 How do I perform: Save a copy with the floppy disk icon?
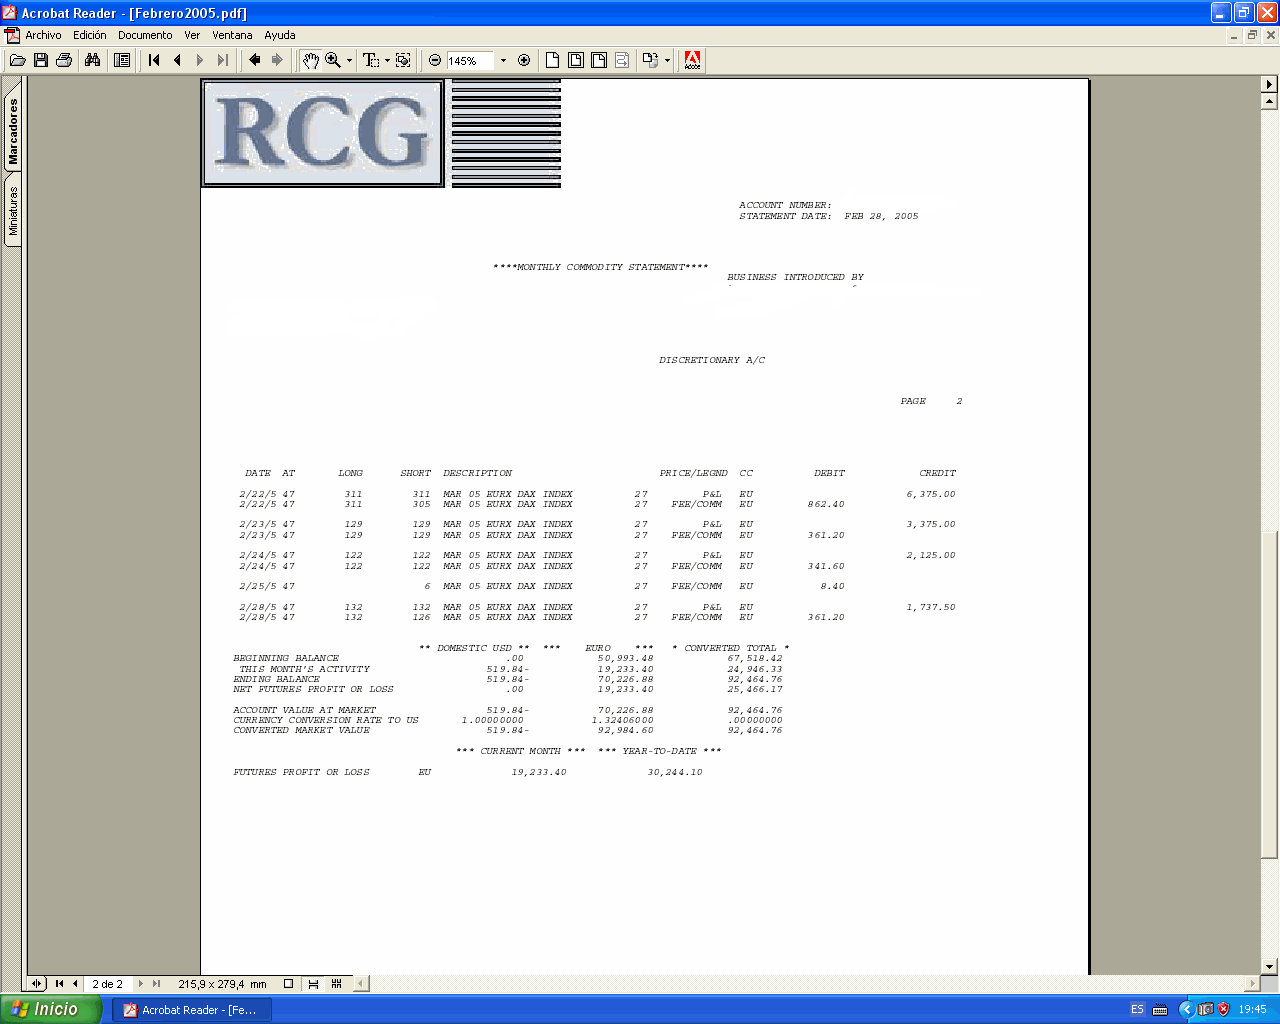pyautogui.click(x=41, y=60)
